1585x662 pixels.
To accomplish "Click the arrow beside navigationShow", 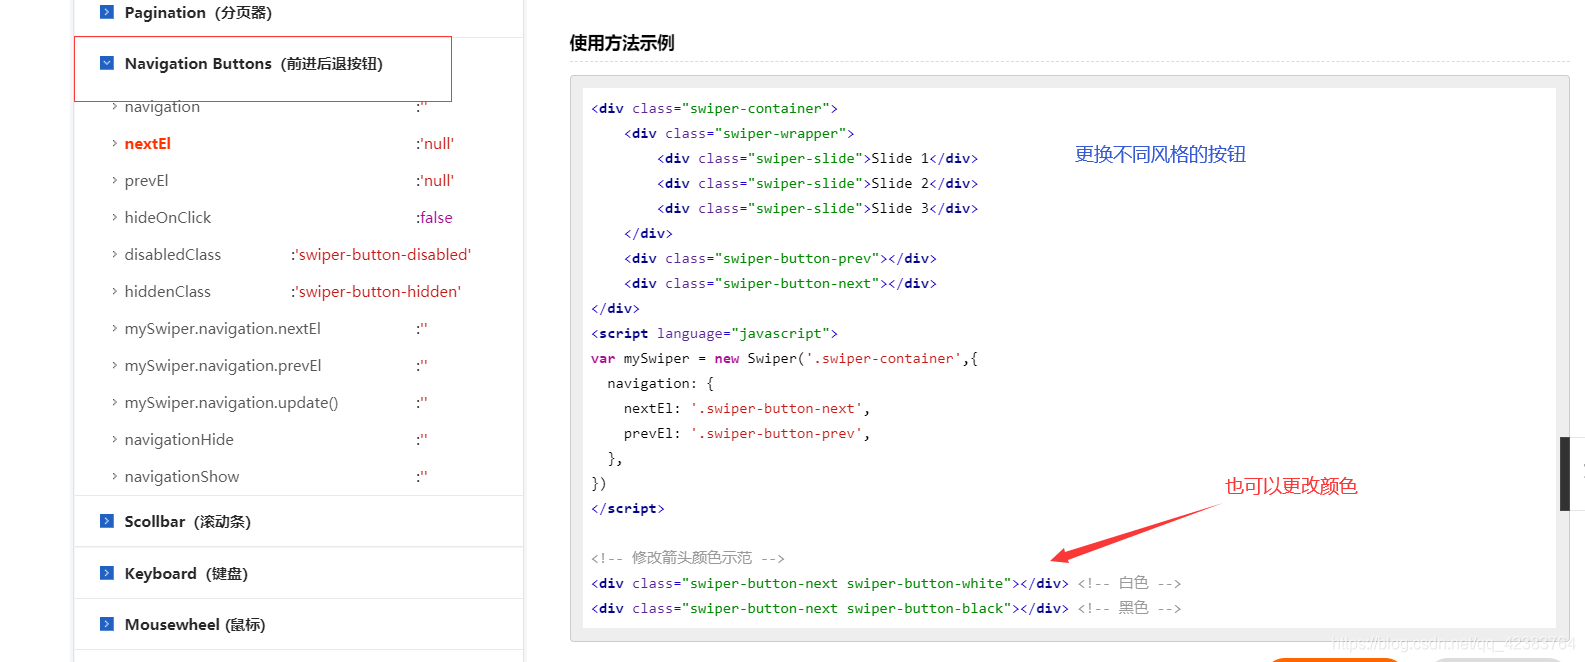I will pos(114,476).
